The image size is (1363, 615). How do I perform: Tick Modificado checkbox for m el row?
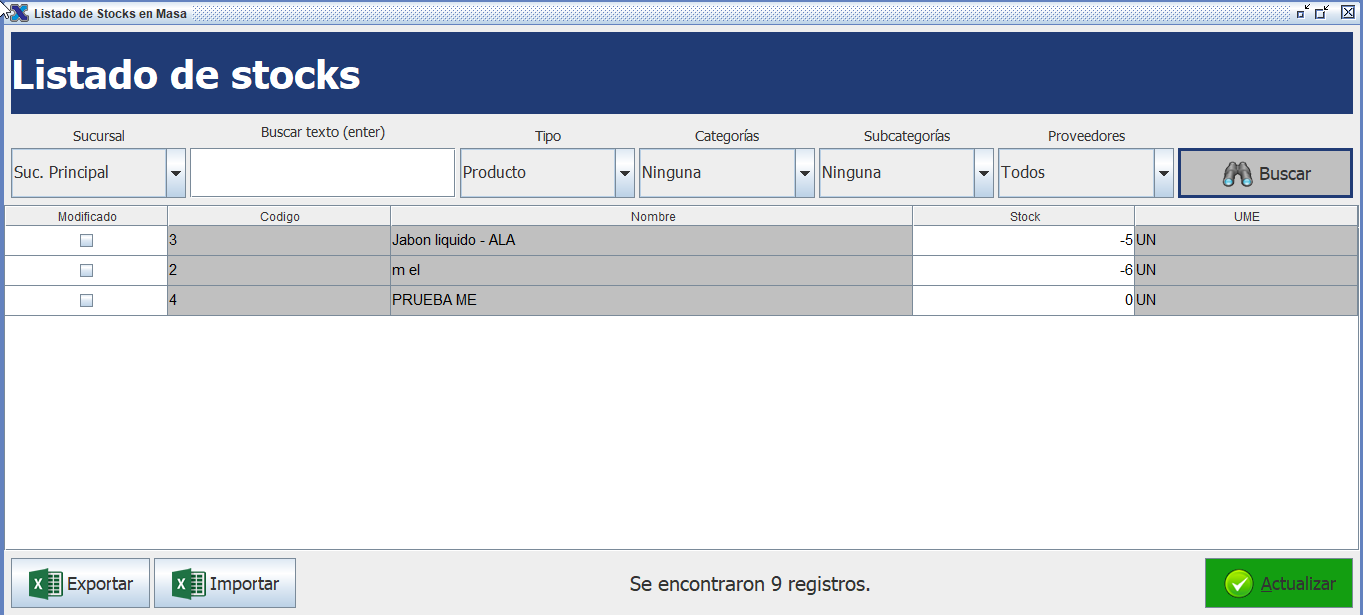pos(86,271)
